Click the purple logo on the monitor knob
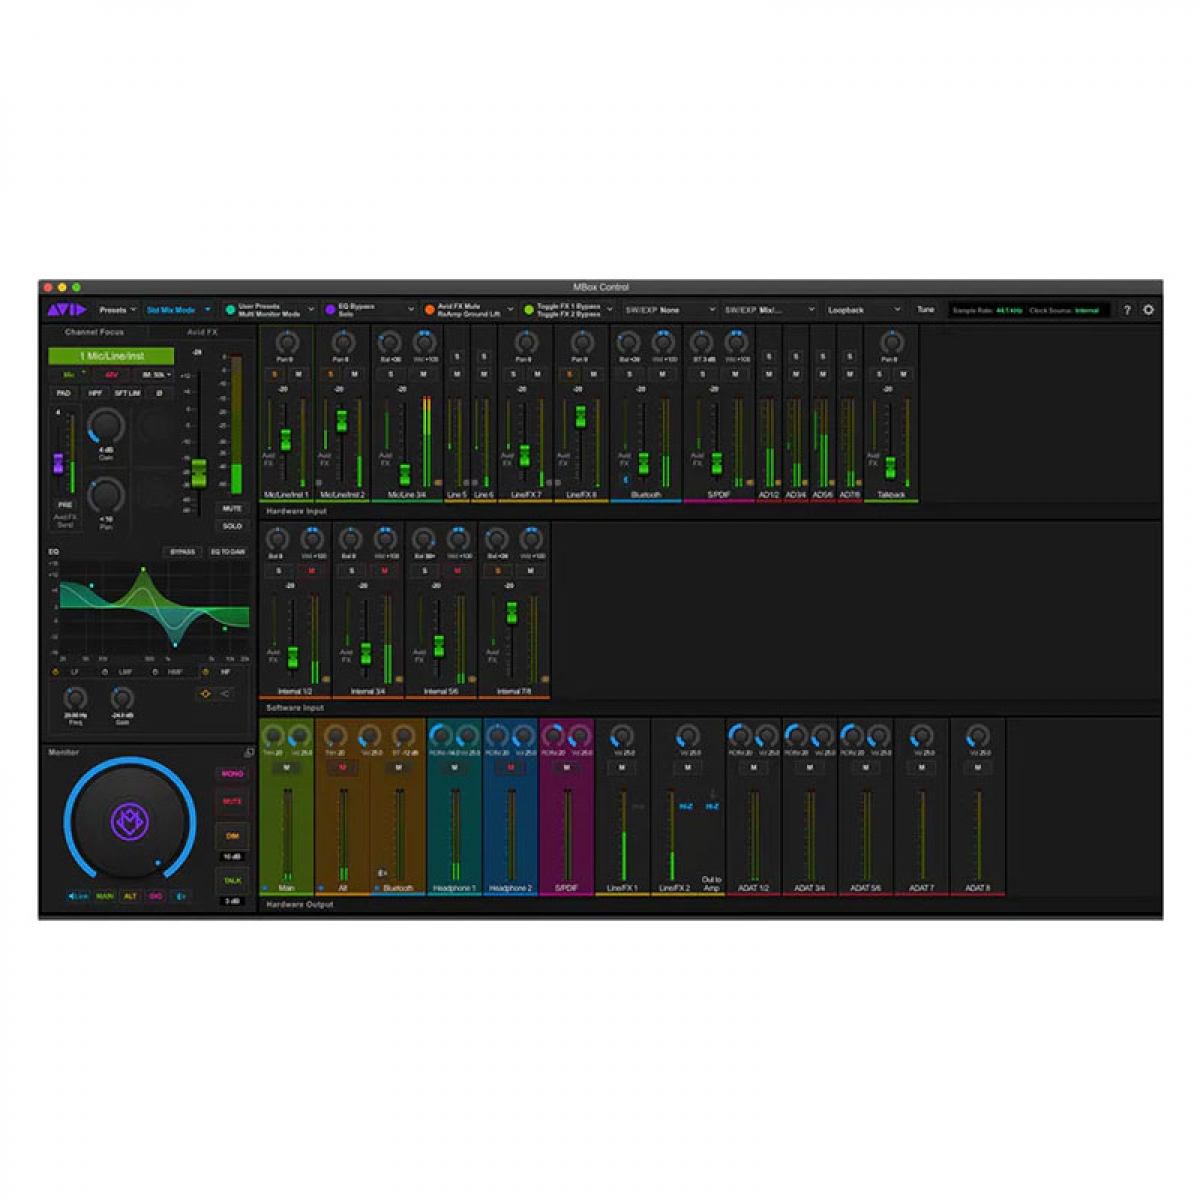This screenshot has width=1200, height=1200. pyautogui.click(x=130, y=823)
